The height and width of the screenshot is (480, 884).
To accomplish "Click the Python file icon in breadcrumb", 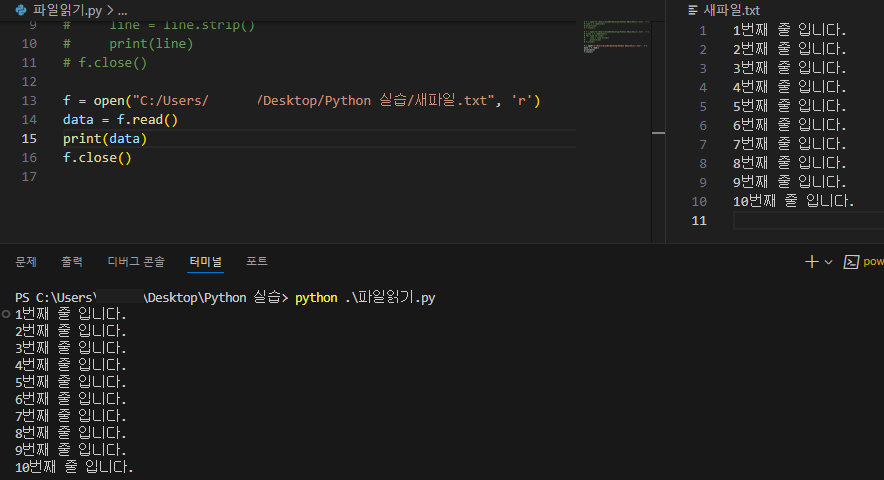I will (x=21, y=10).
